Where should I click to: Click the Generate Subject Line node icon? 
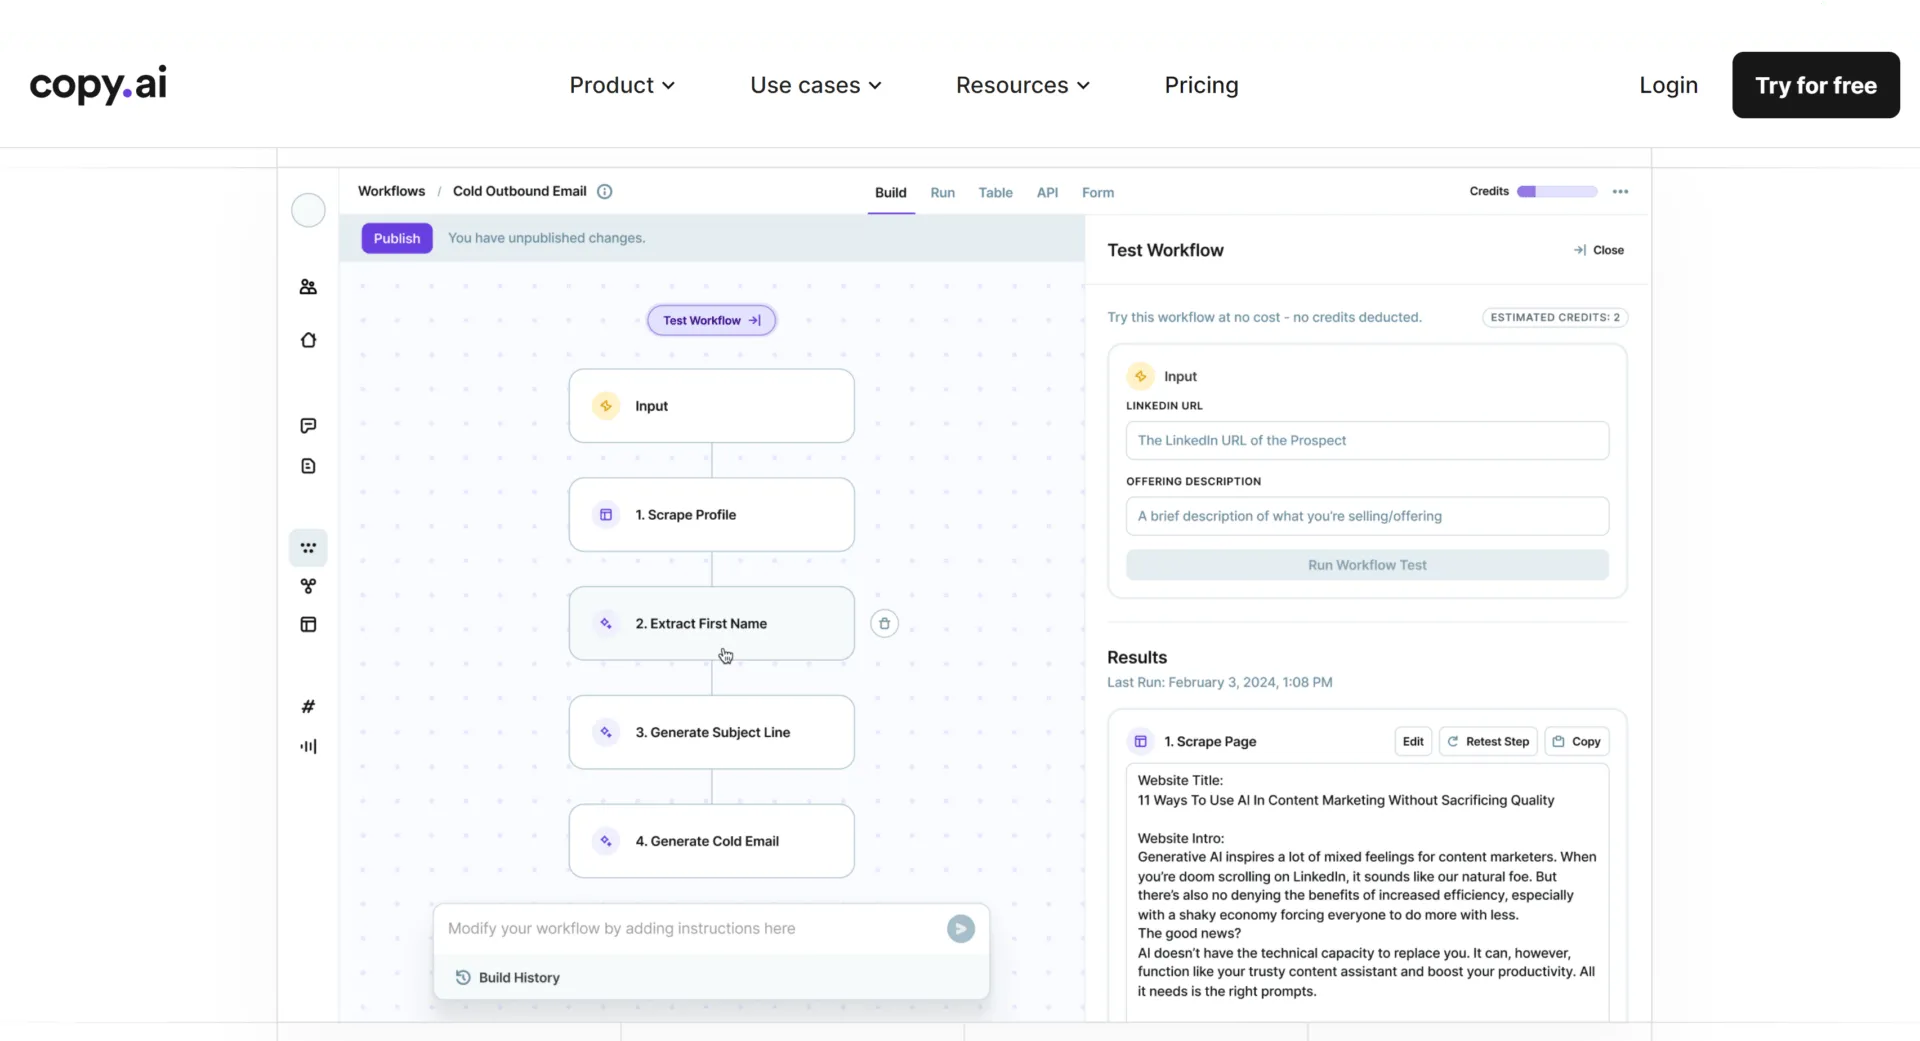(x=606, y=732)
